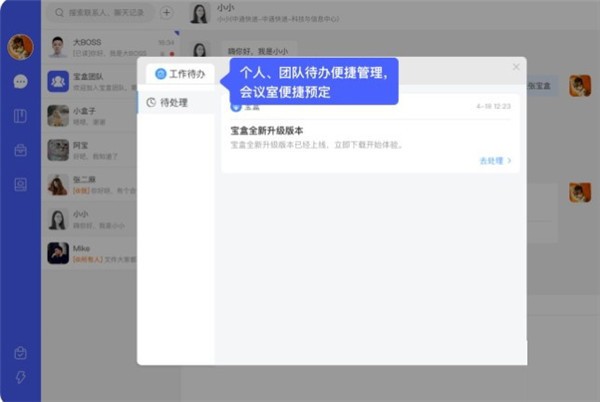Open the 宝盒团队 group conversation
Image resolution: width=600 pixels, height=402 pixels.
point(90,81)
